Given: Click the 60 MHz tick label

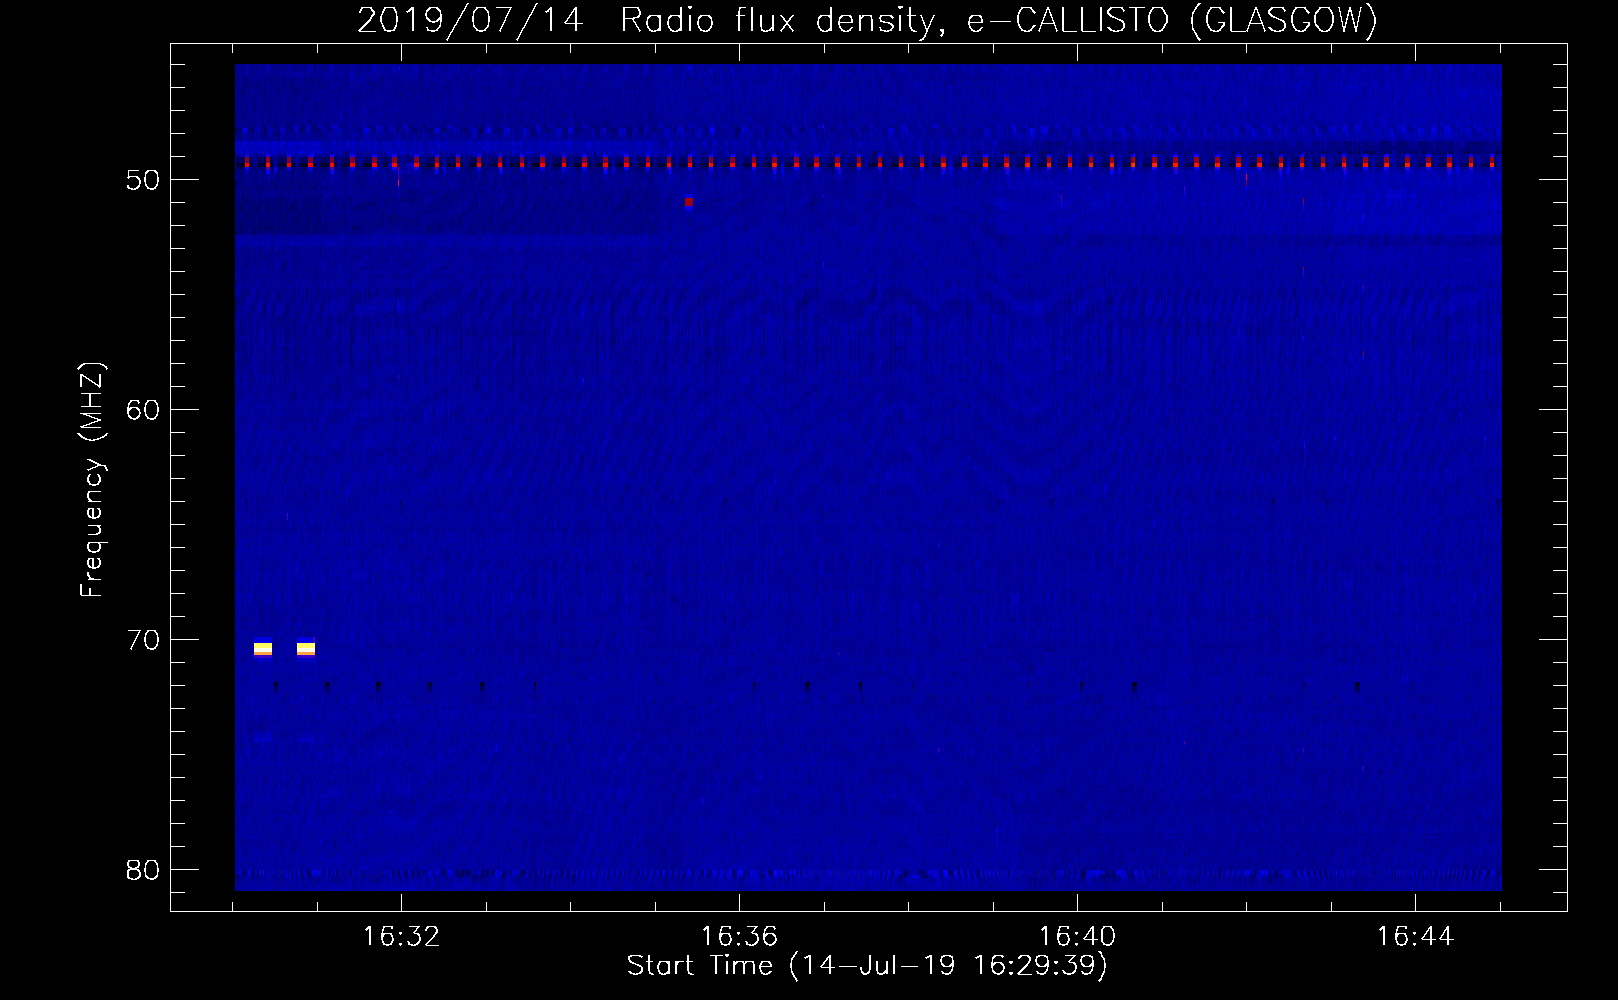Looking at the screenshot, I should pos(143,410).
